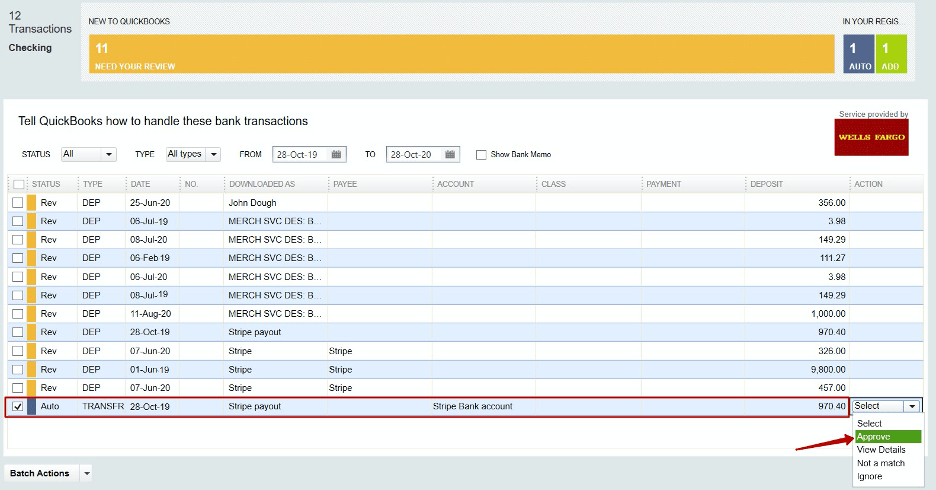Click the 111.27 deposit amount
Image resolution: width=936 pixels, height=490 pixels.
point(833,258)
